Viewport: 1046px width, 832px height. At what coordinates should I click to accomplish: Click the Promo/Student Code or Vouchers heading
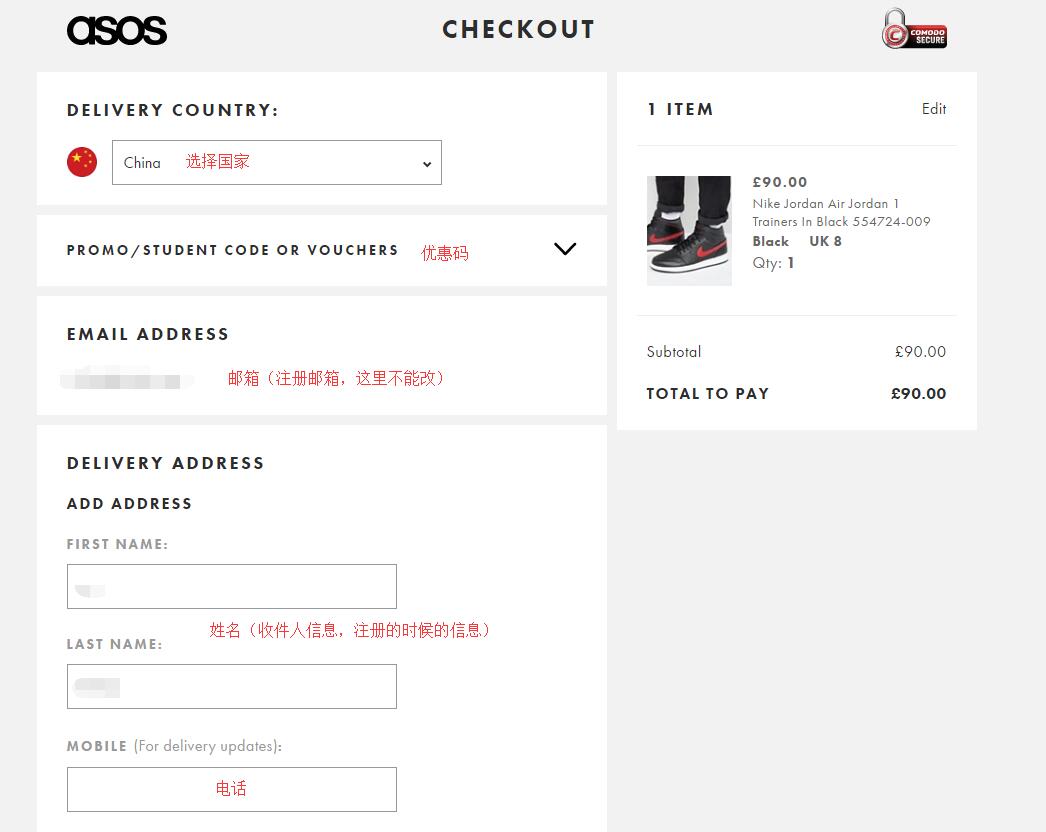(232, 250)
